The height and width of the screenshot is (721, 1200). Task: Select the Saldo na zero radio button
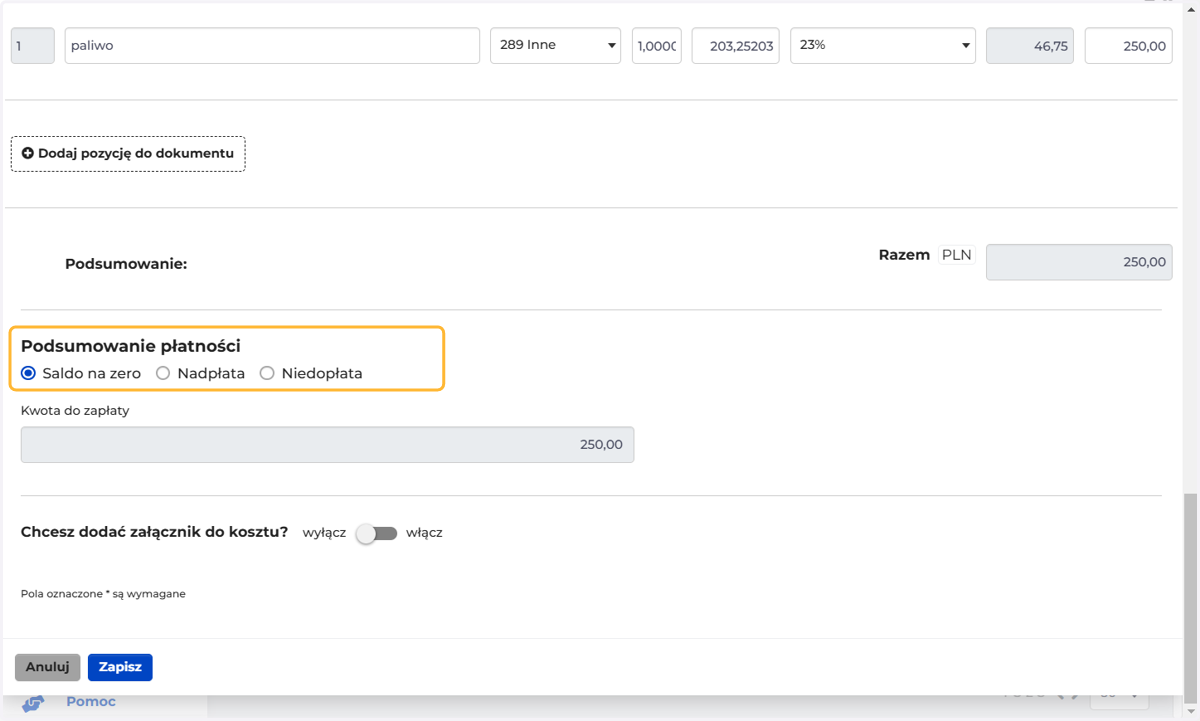(x=28, y=373)
